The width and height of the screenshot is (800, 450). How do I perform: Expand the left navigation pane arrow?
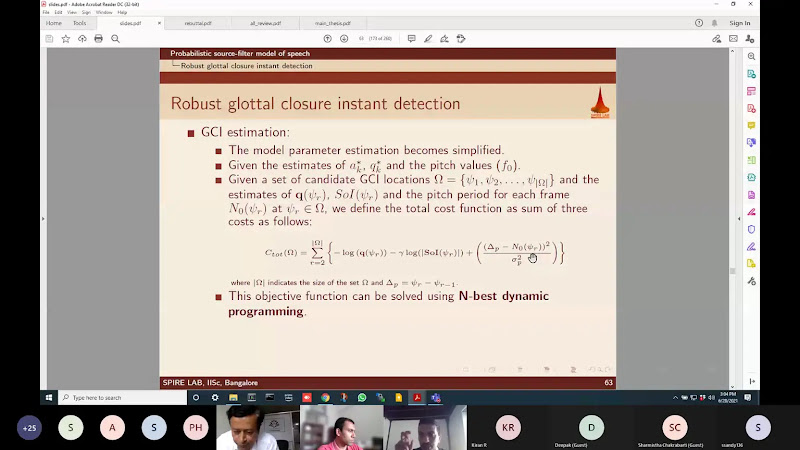click(43, 219)
